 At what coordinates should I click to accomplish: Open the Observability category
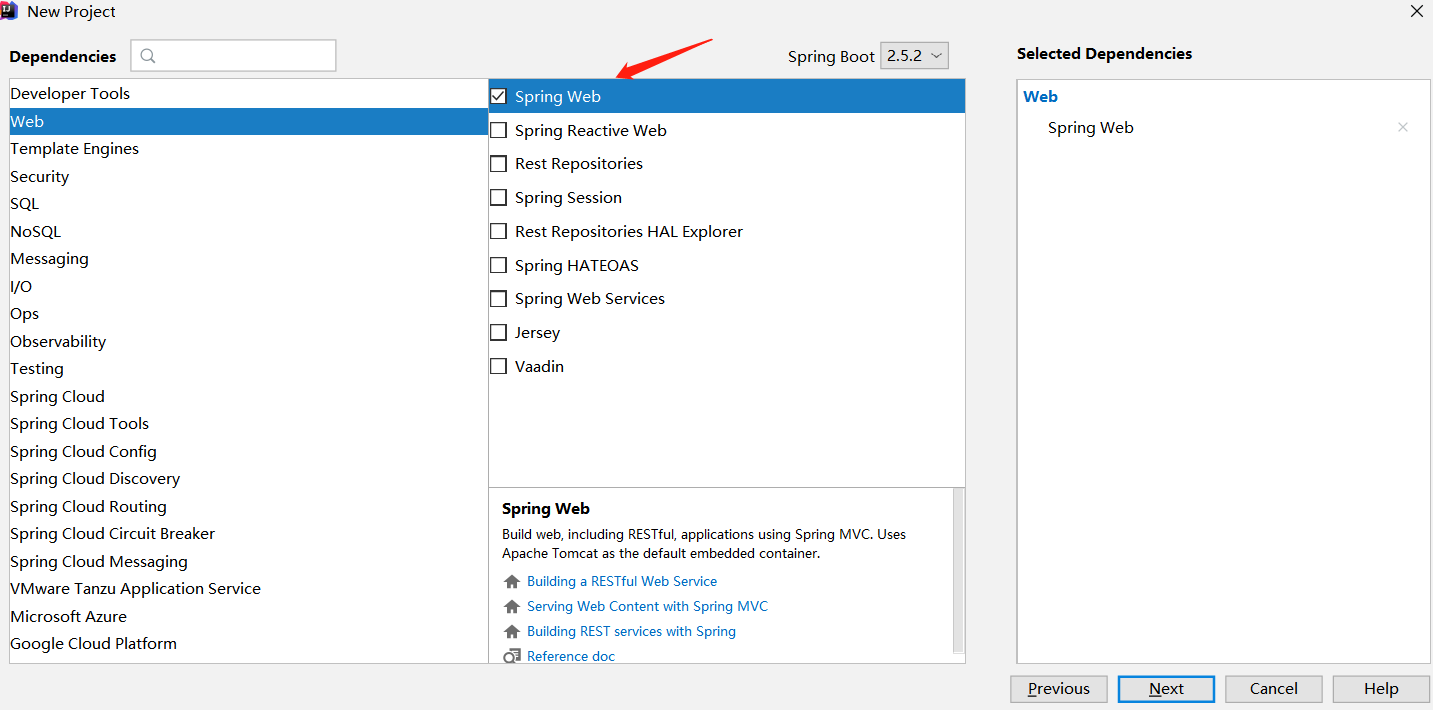coord(248,341)
